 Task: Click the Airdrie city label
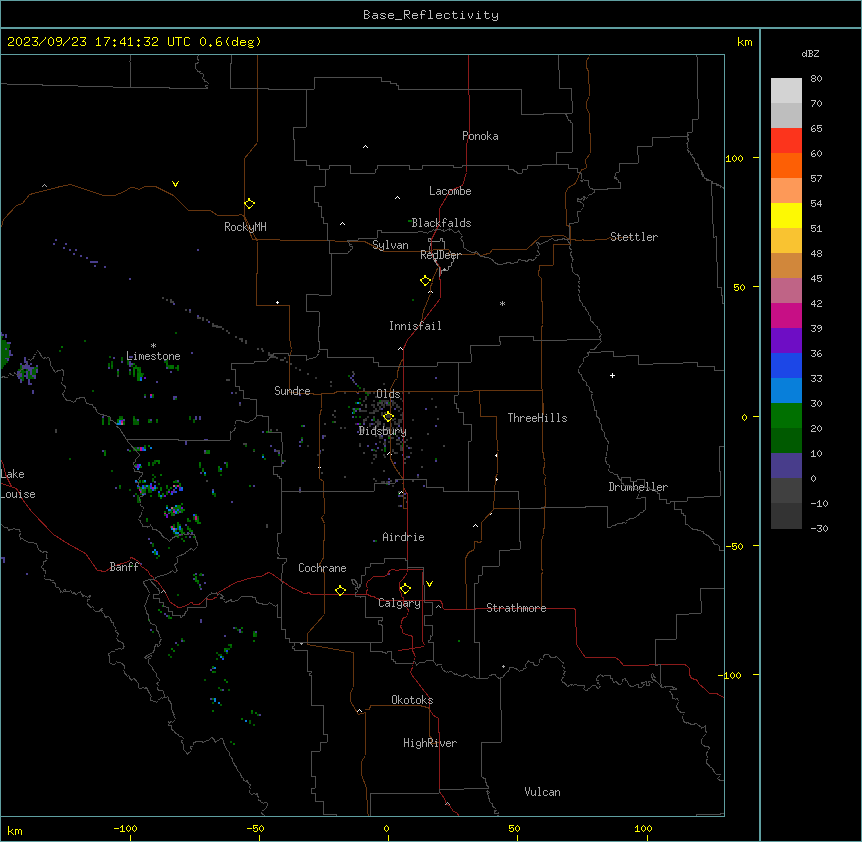(403, 537)
